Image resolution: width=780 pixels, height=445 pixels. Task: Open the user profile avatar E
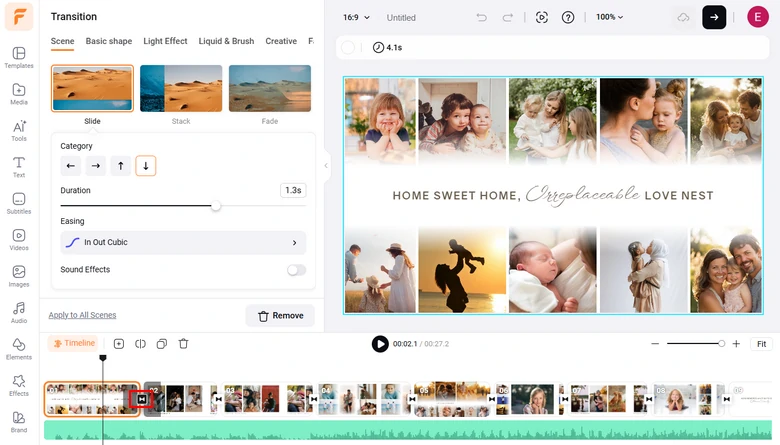[x=758, y=17]
